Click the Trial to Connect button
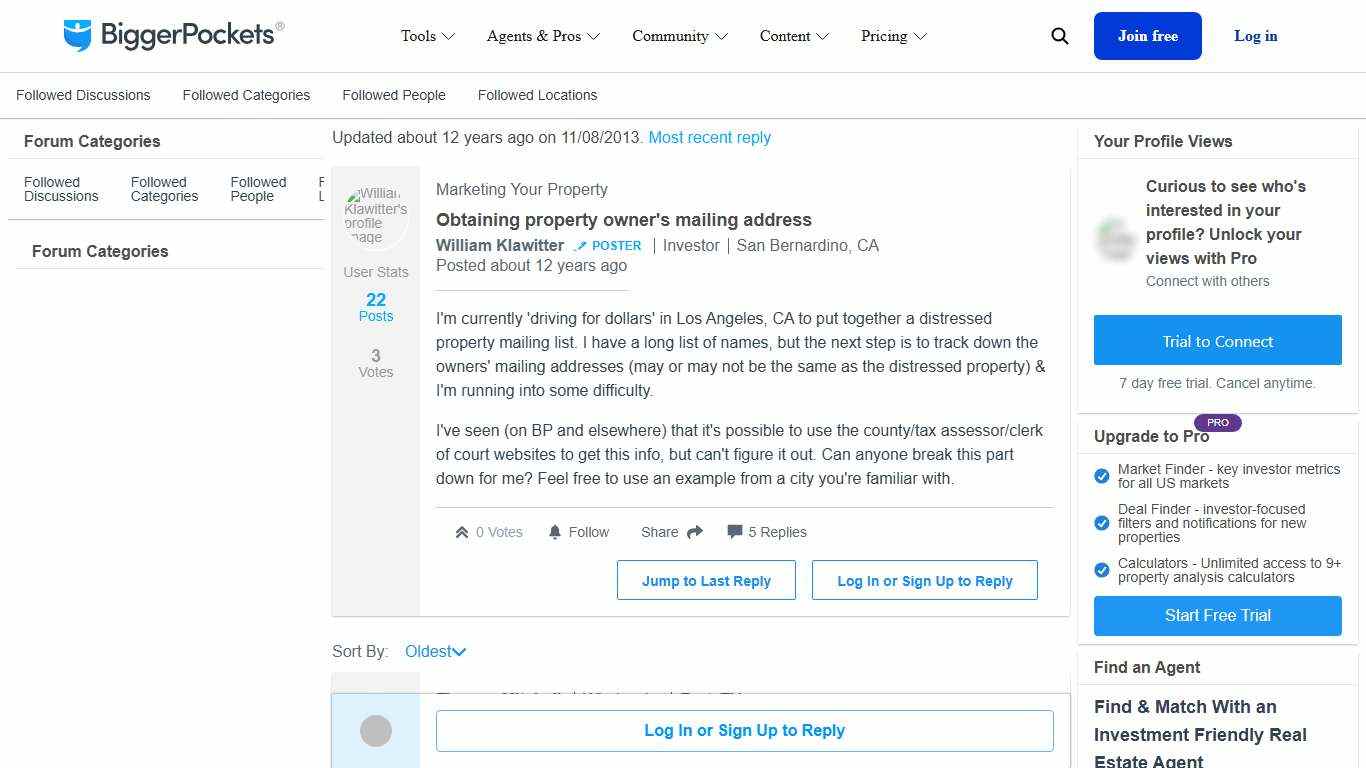Viewport: 1366px width, 768px height. (1217, 341)
